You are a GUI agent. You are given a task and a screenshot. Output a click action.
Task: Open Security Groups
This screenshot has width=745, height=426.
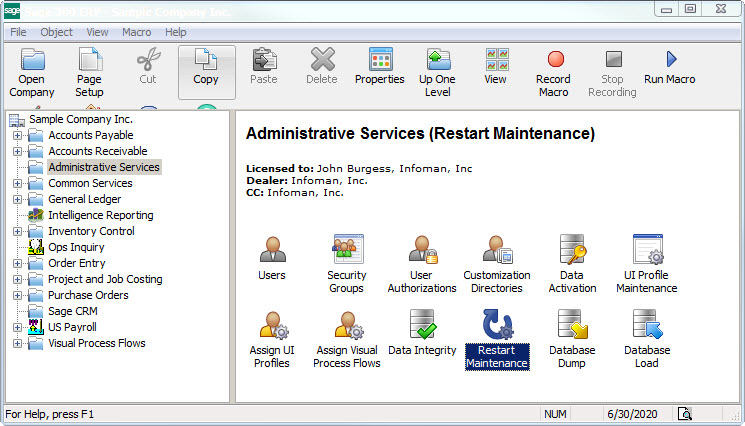(x=347, y=264)
